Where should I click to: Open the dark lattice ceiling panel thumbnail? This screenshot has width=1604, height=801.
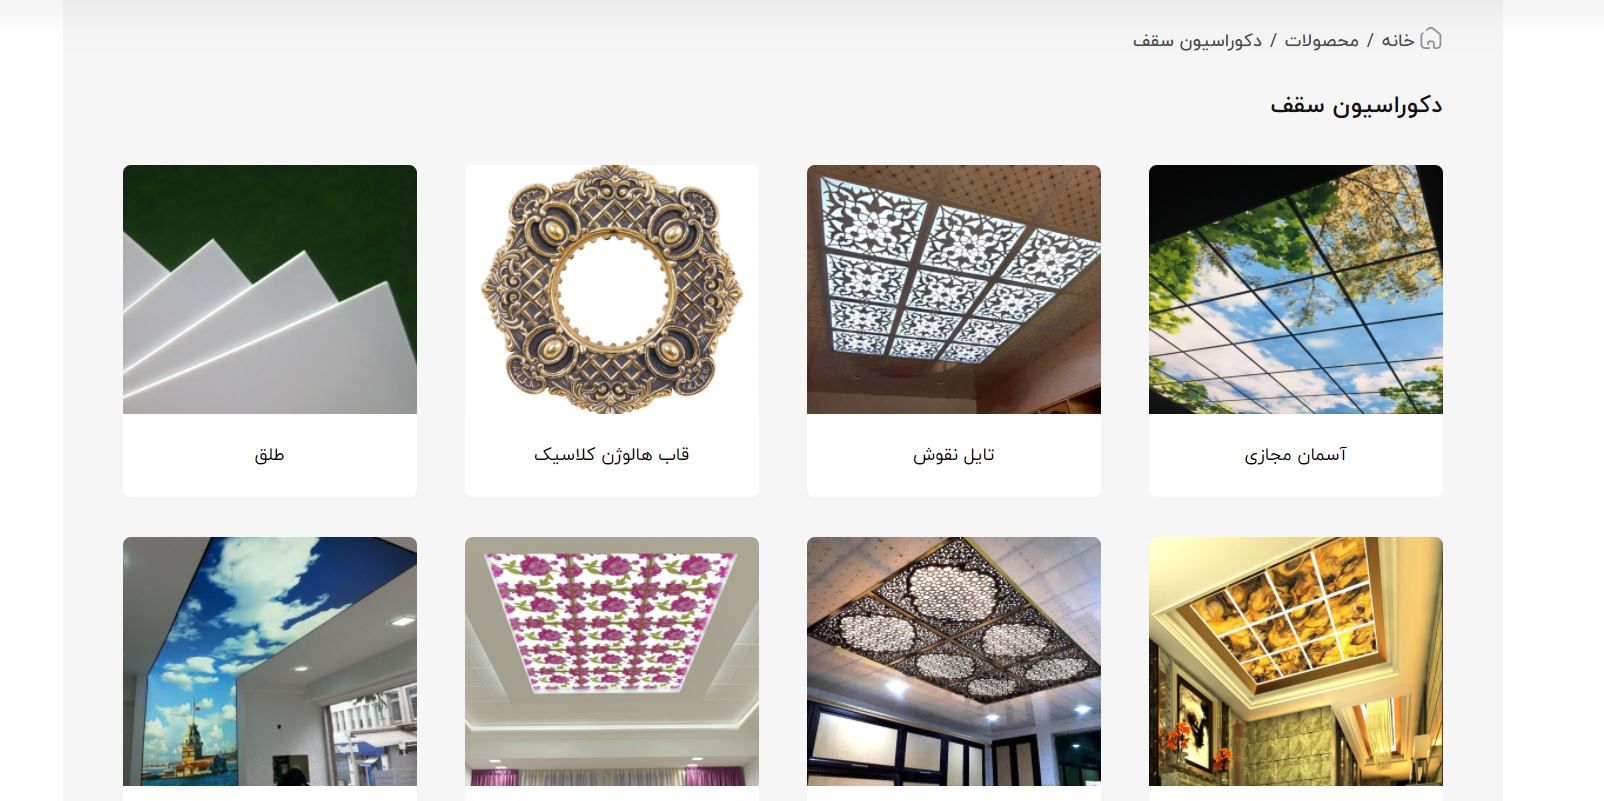point(953,661)
